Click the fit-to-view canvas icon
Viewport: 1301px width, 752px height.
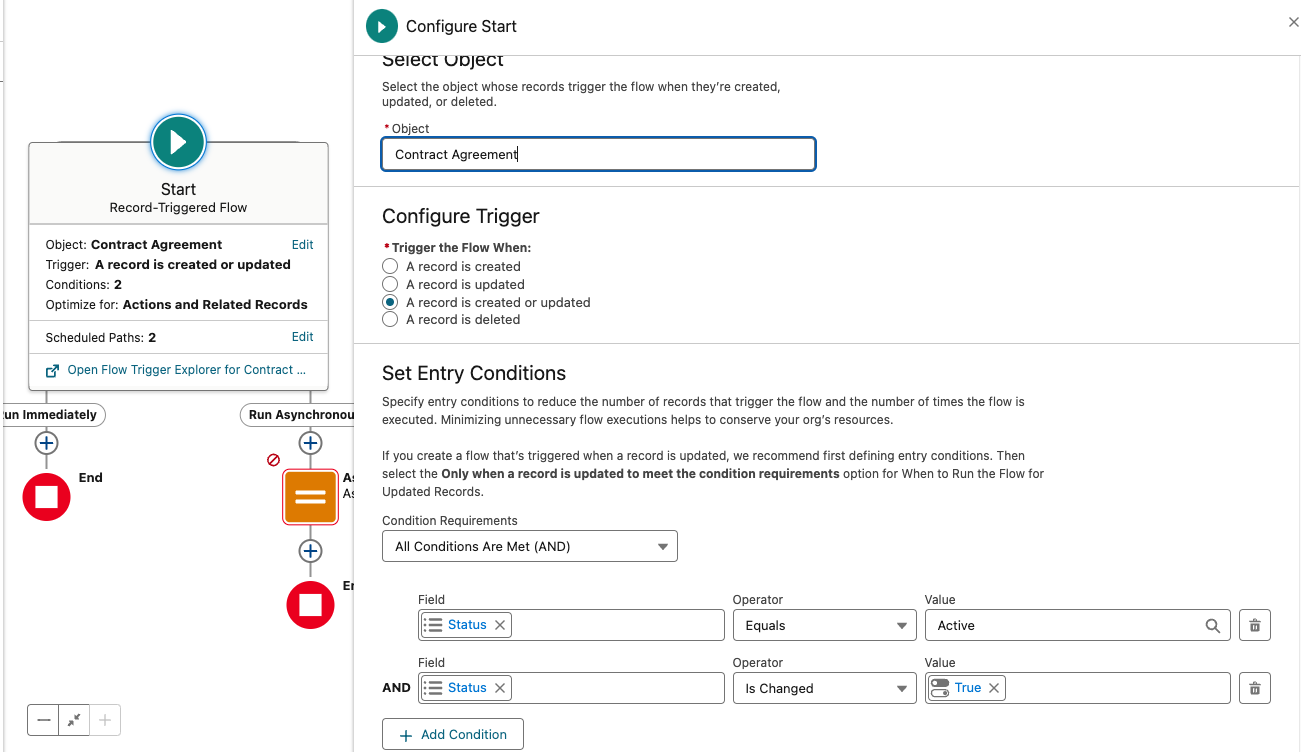(74, 720)
